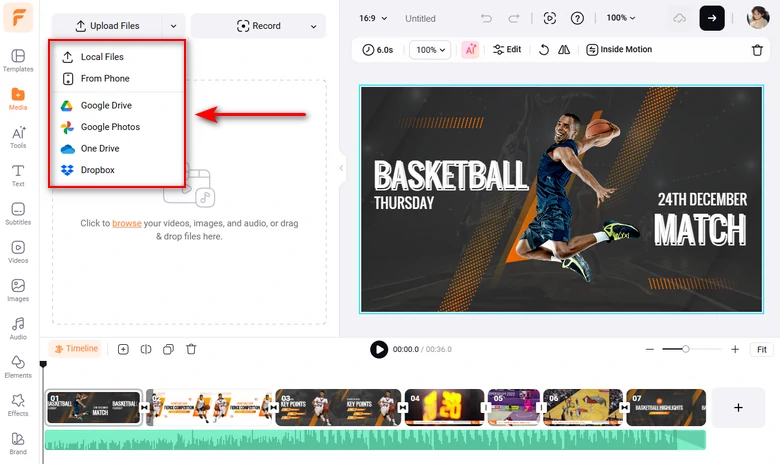Viewport: 780px width, 464px height.
Task: Click the Fit timeline button
Action: [762, 350]
